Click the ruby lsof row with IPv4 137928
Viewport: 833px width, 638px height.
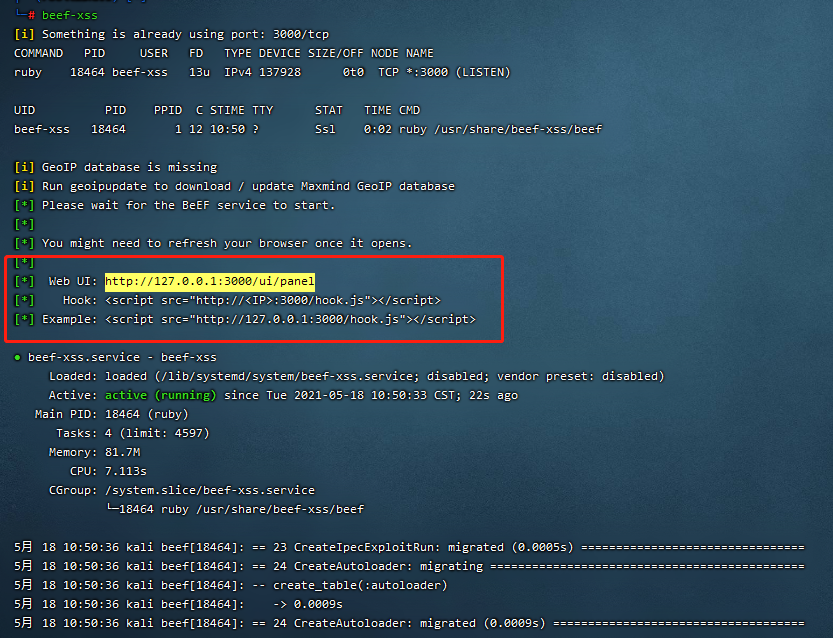262,72
